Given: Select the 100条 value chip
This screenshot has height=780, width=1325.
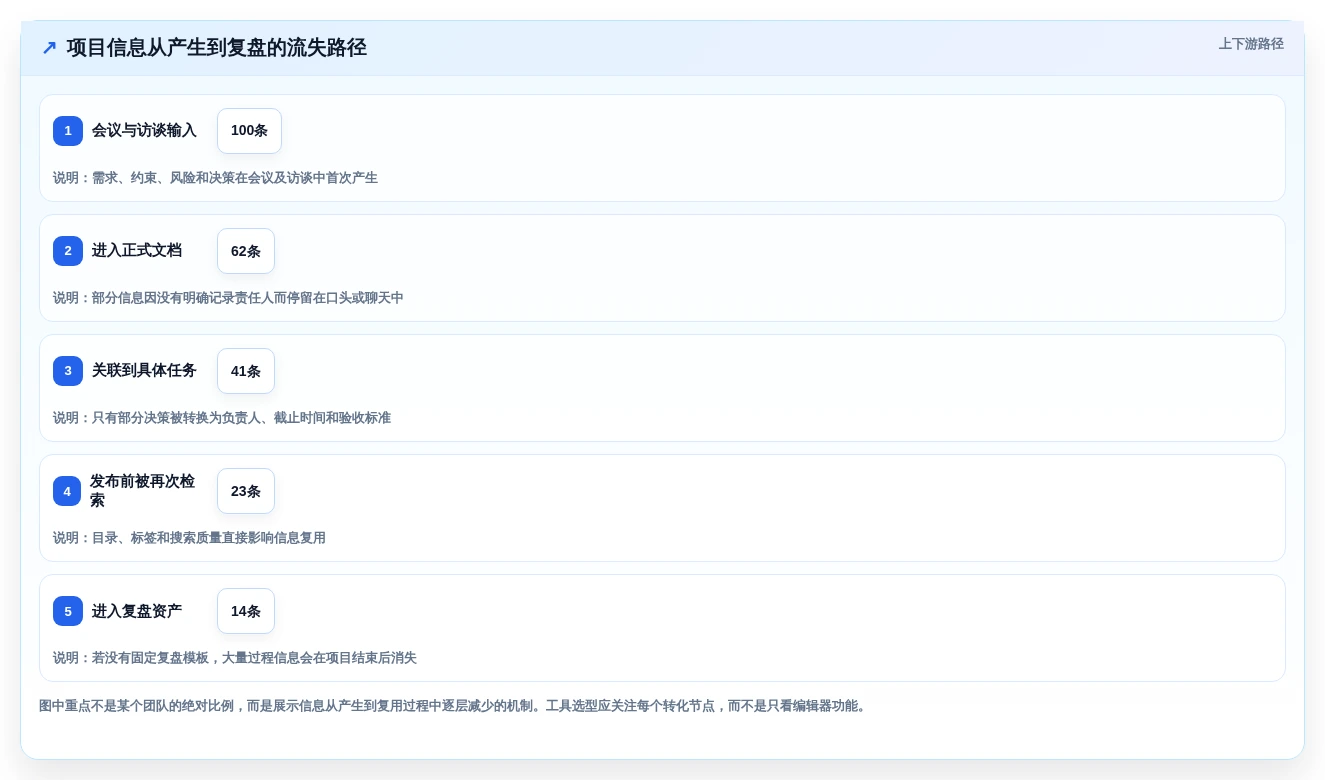Looking at the screenshot, I should [249, 131].
